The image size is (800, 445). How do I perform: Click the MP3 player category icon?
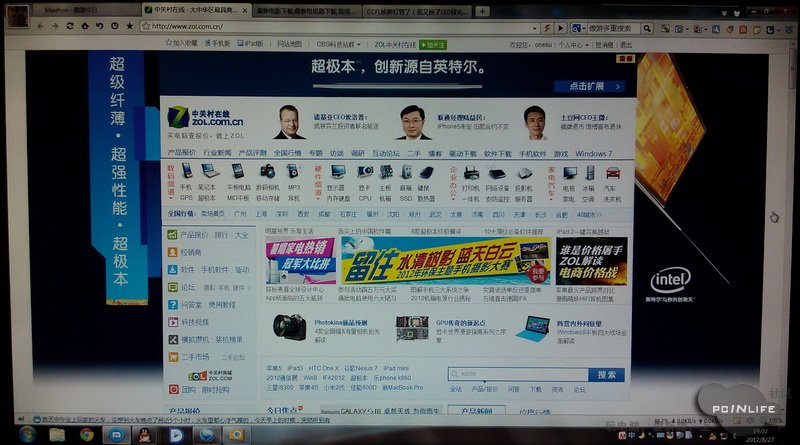[x=292, y=171]
